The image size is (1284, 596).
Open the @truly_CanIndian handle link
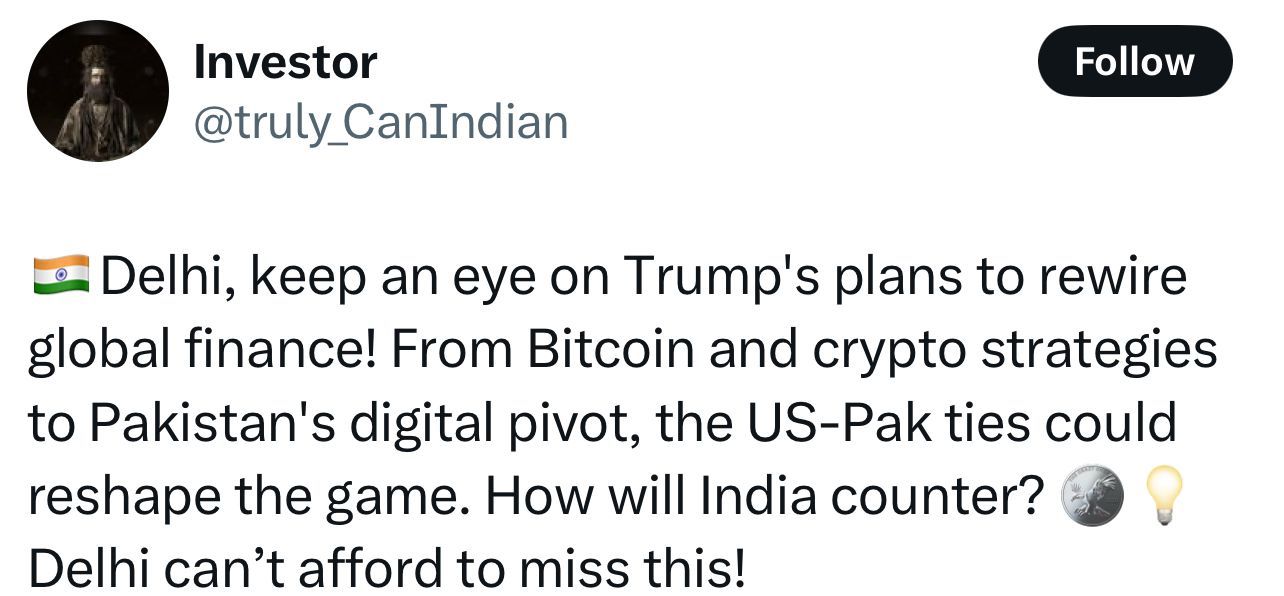pos(380,122)
